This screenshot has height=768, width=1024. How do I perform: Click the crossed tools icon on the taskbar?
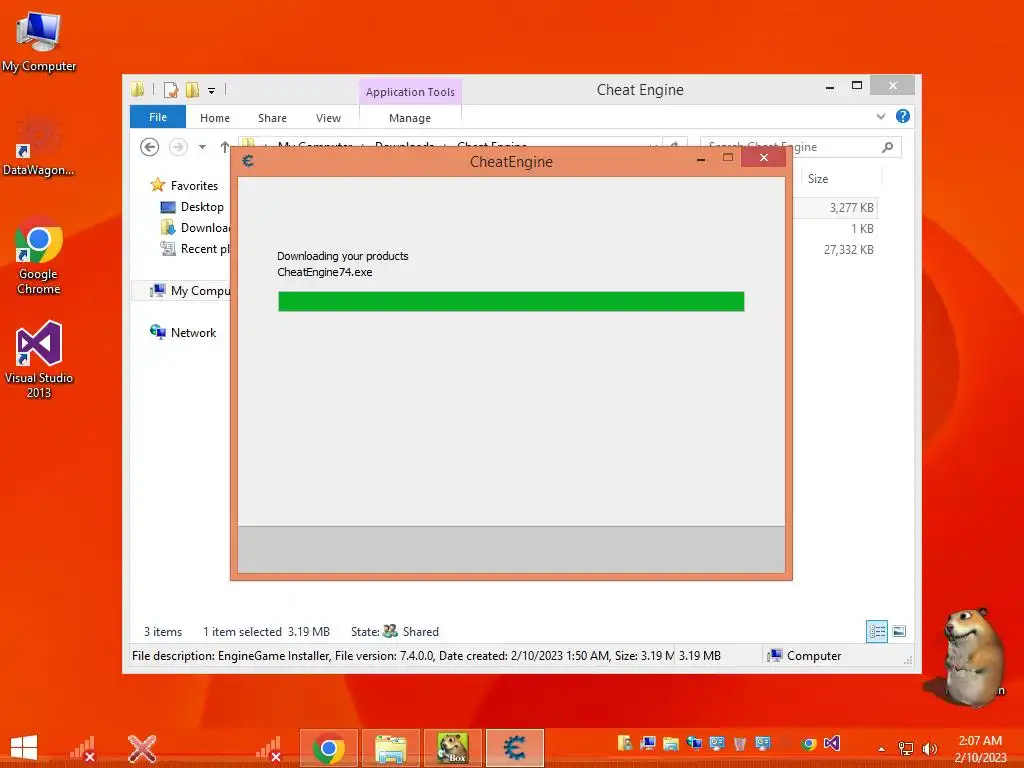tap(142, 748)
